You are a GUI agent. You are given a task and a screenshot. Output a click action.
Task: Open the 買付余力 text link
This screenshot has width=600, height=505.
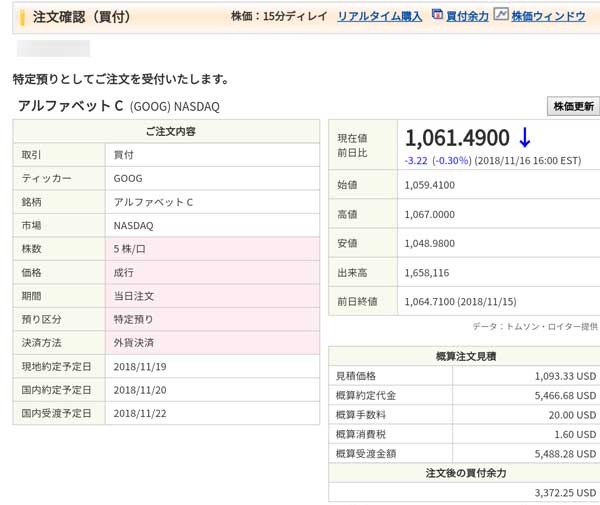(x=466, y=17)
